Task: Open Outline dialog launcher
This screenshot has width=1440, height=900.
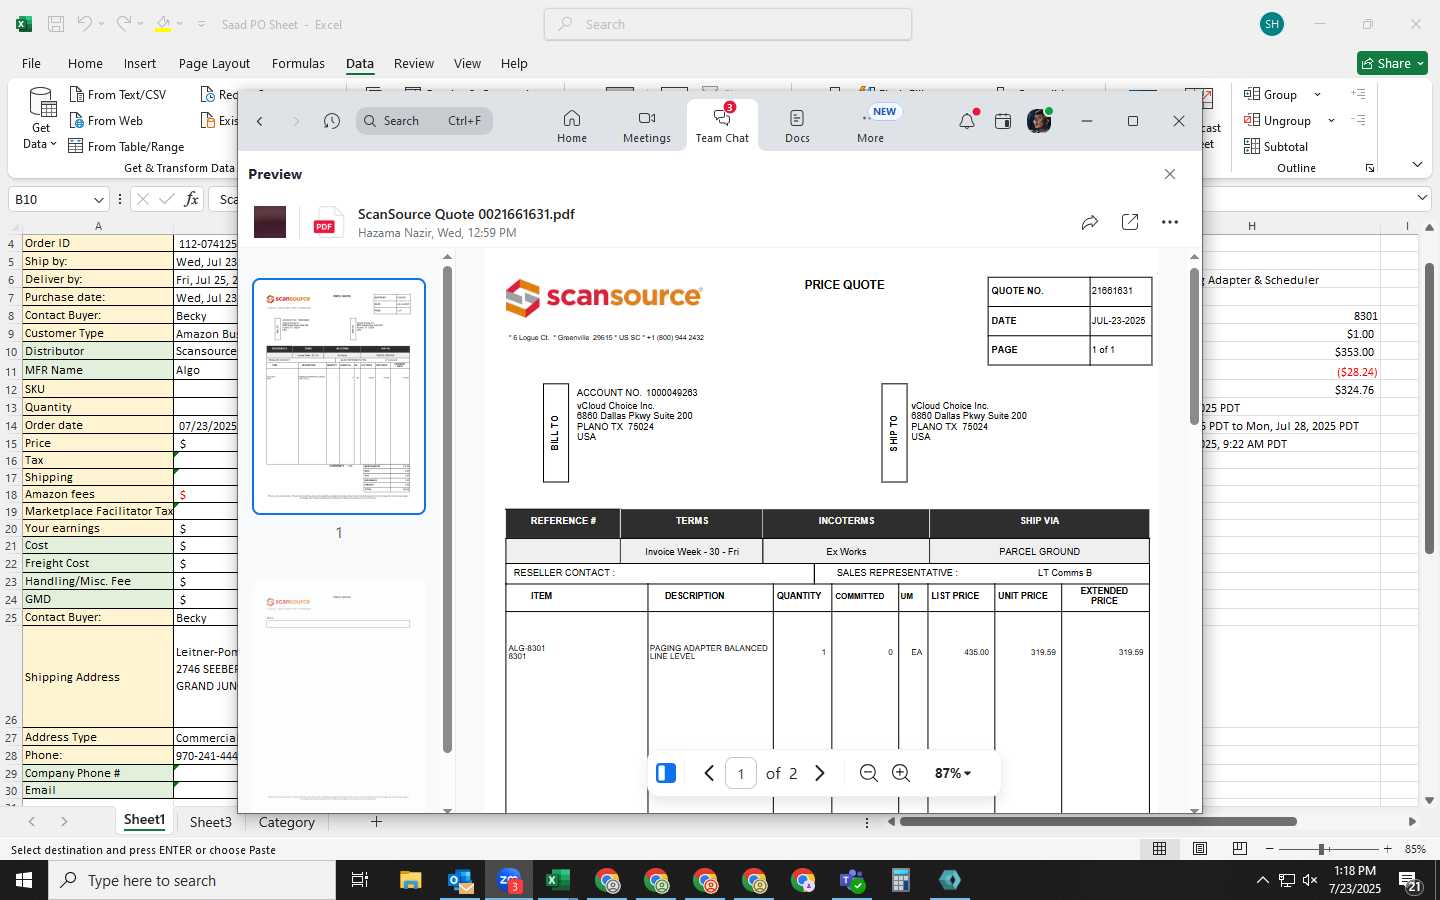Action: coord(1370,168)
